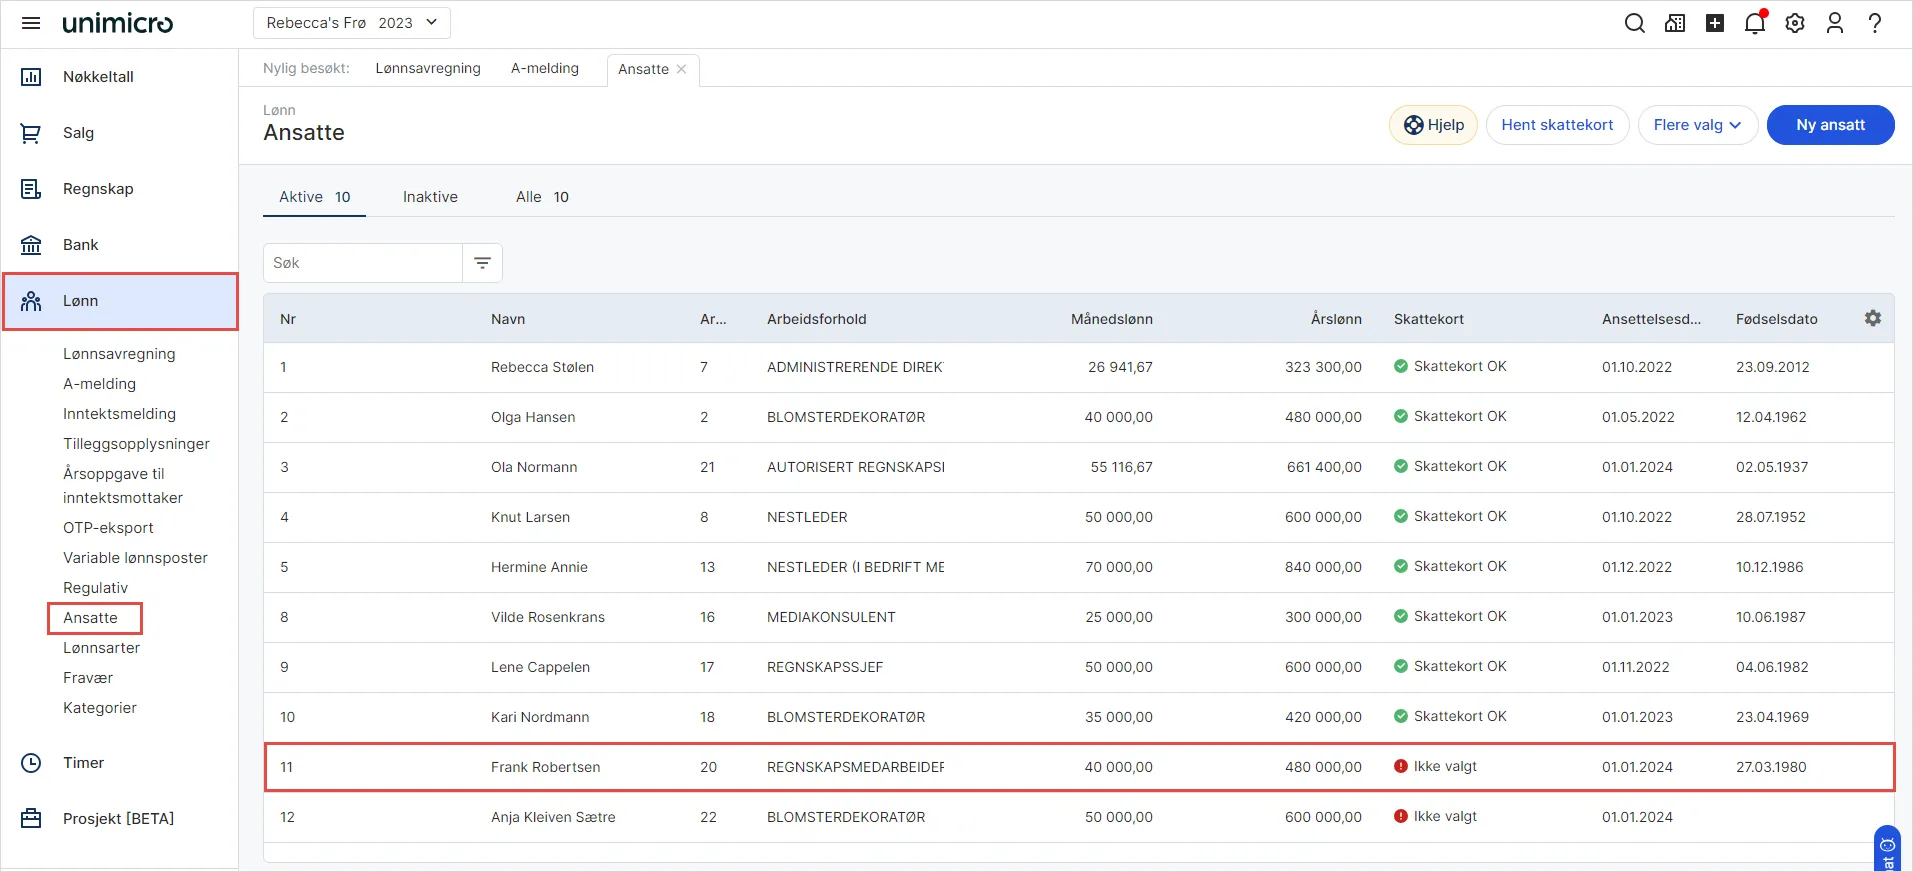Click the Ny ansatt button
Viewport: 1913px width, 872px height.
1829,125
